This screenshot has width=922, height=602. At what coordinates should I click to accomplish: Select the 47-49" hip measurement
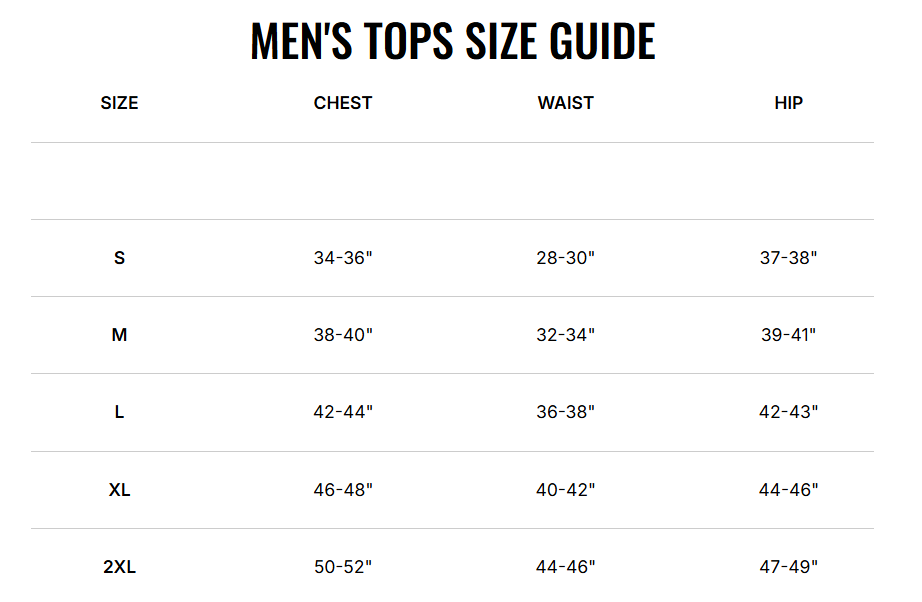click(x=788, y=567)
